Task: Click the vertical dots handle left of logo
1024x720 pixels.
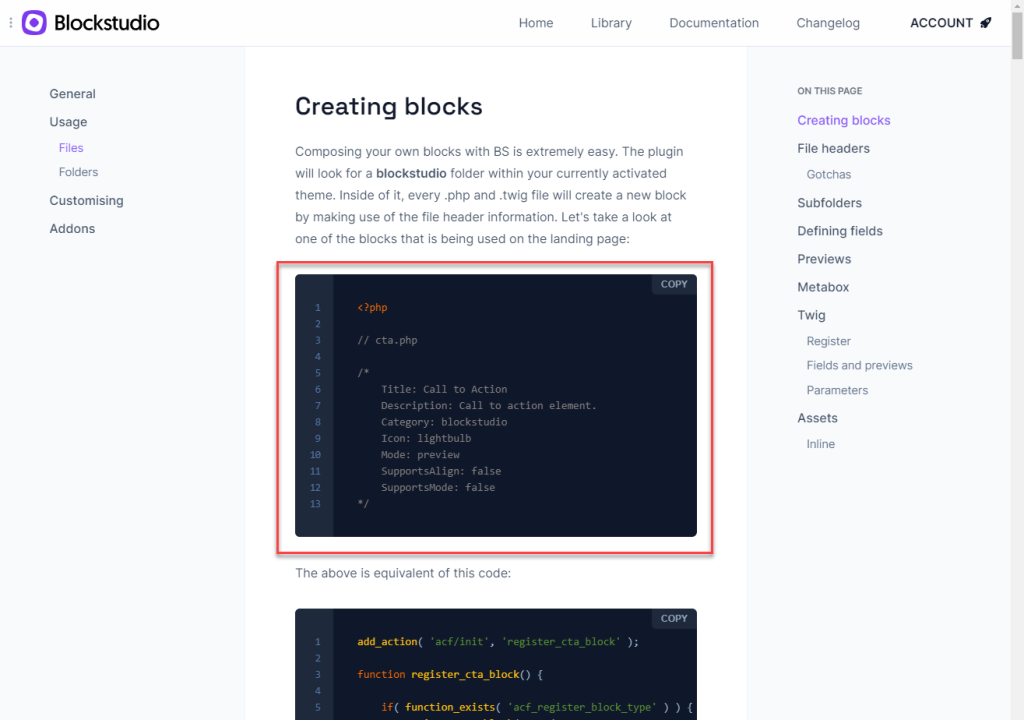Action: coord(10,23)
